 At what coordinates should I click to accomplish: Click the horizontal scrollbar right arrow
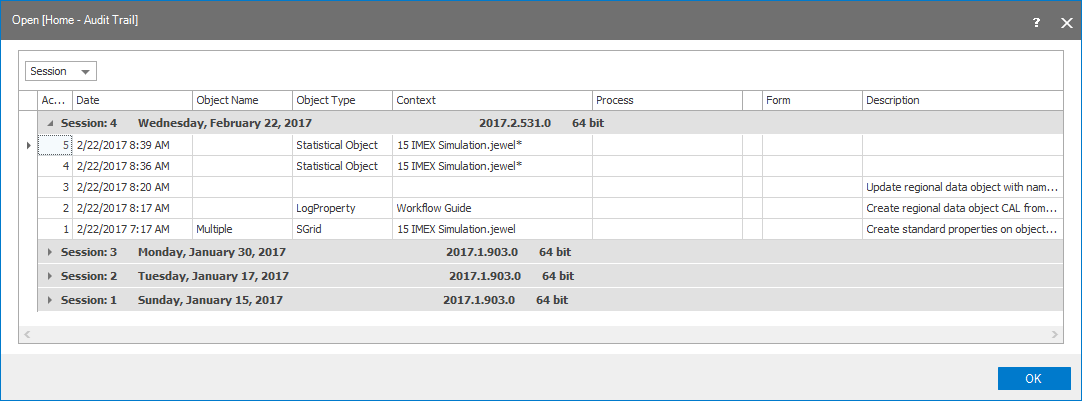[1055, 333]
